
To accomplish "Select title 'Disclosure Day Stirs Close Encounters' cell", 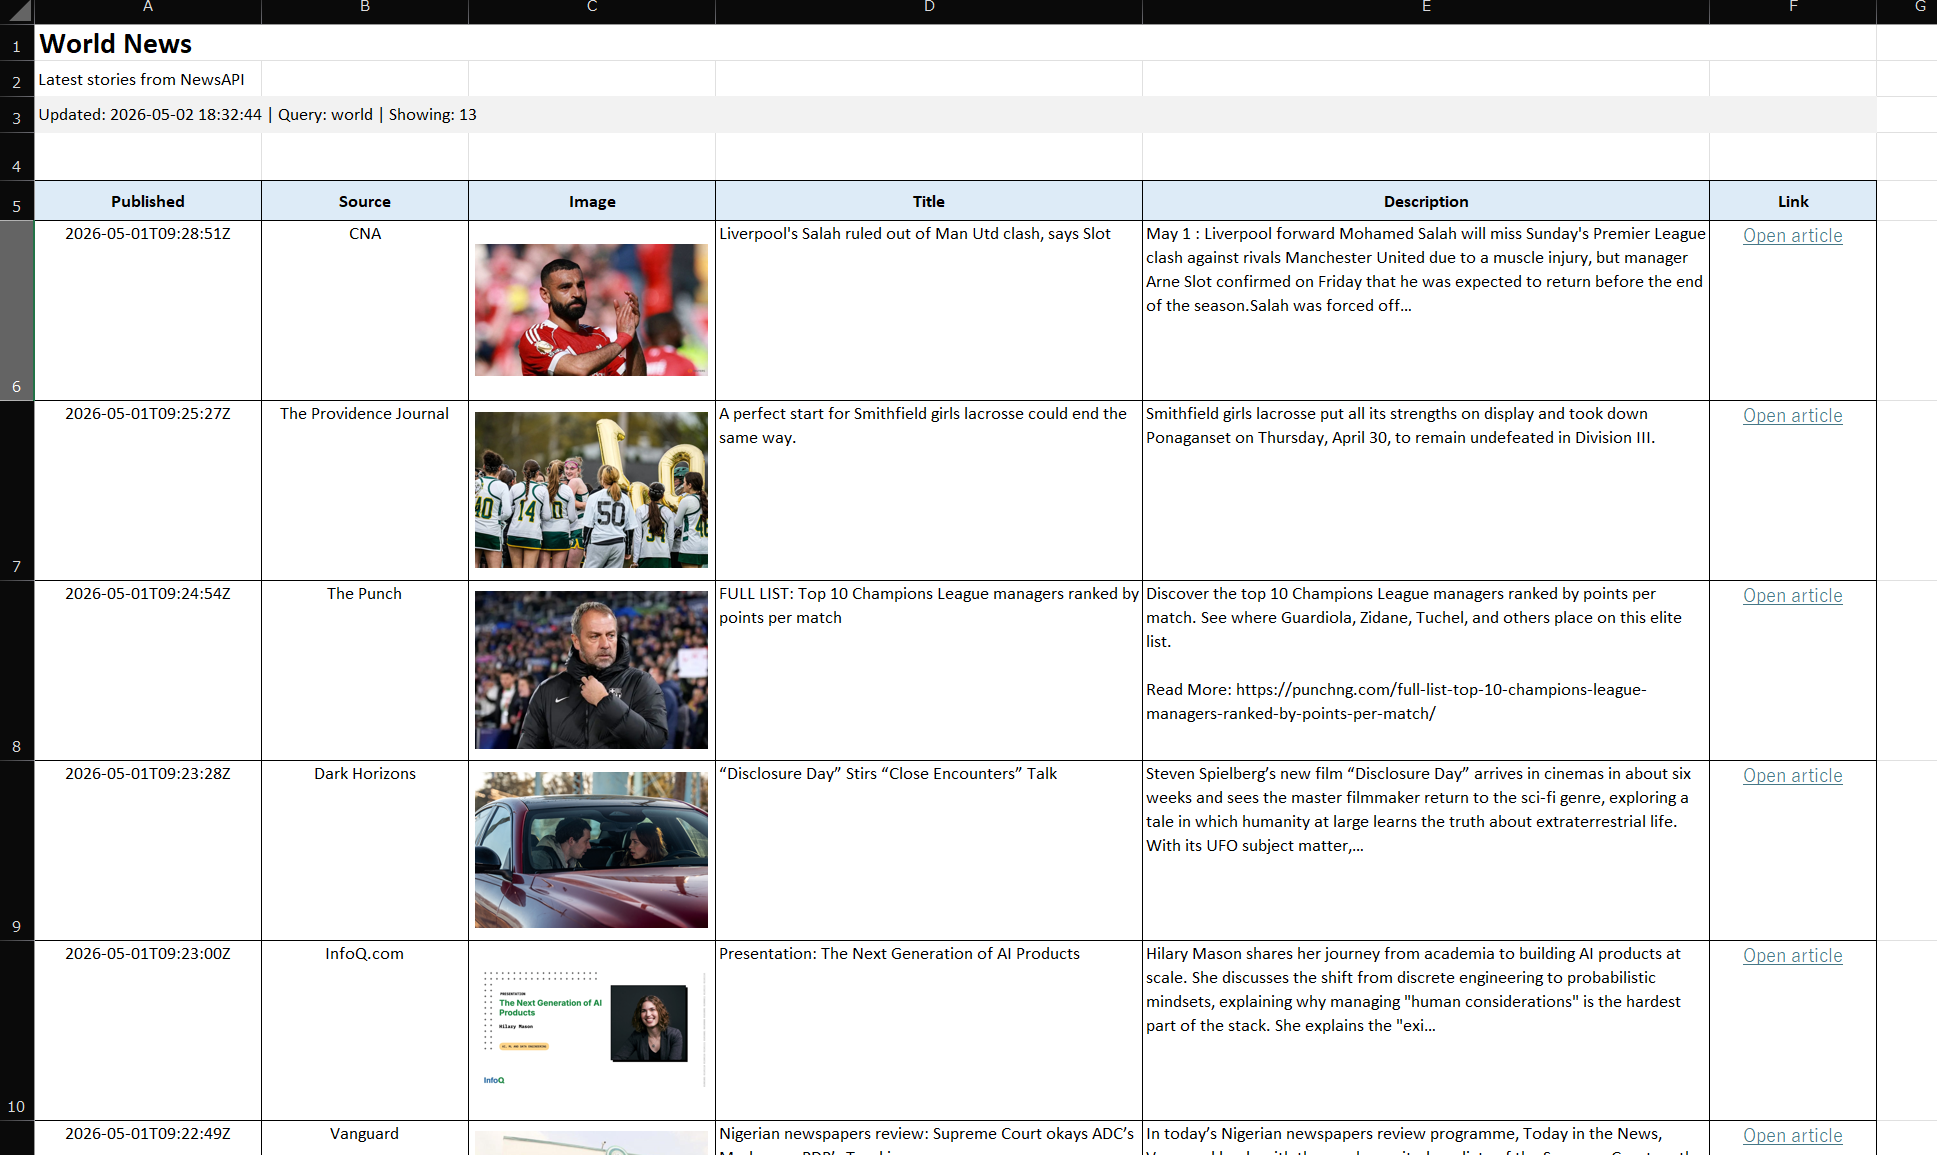I will [x=929, y=851].
